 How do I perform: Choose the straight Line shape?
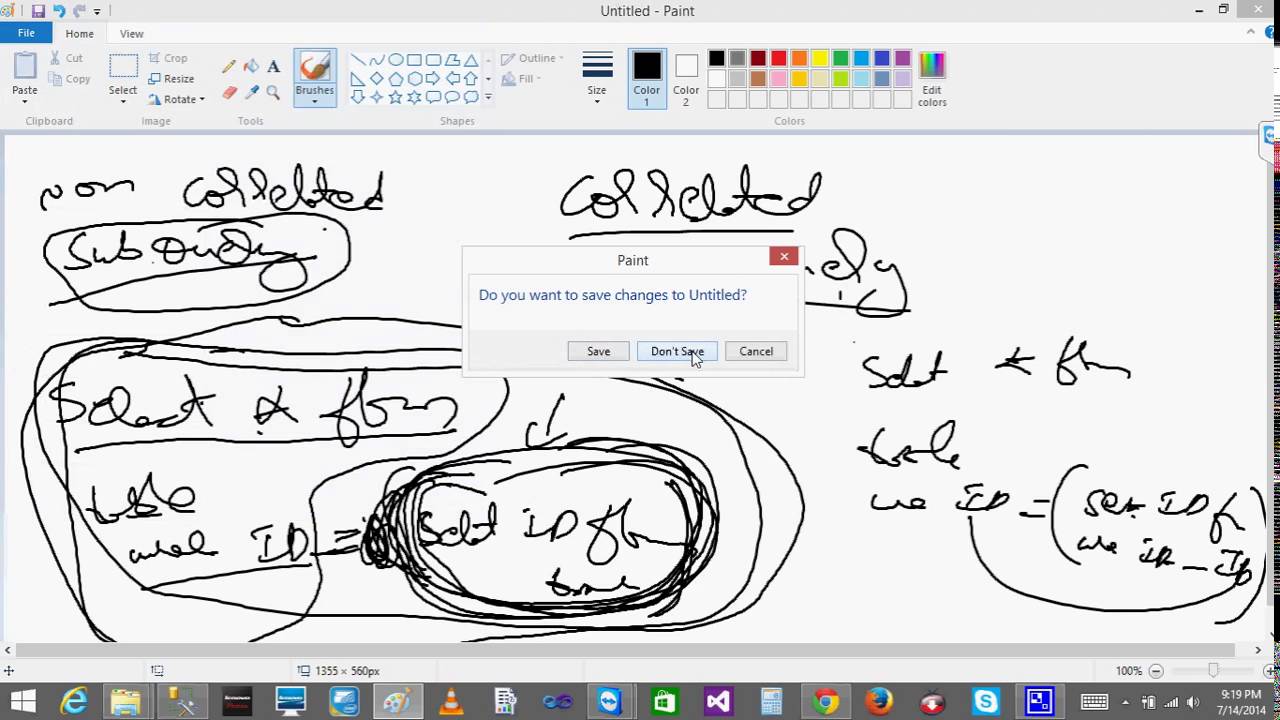click(x=358, y=60)
